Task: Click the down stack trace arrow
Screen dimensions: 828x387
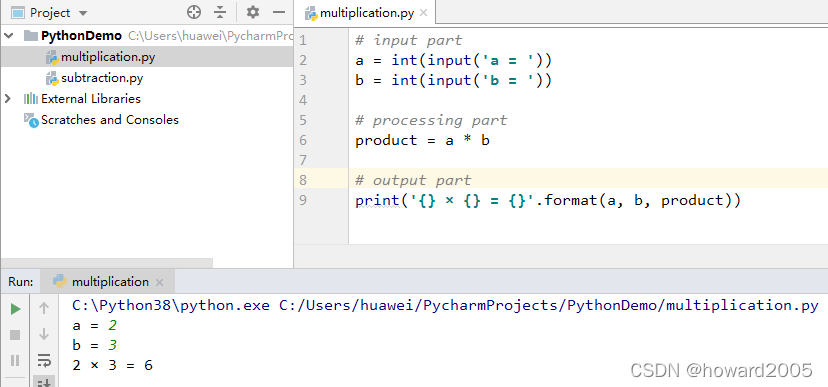Action: click(x=44, y=334)
